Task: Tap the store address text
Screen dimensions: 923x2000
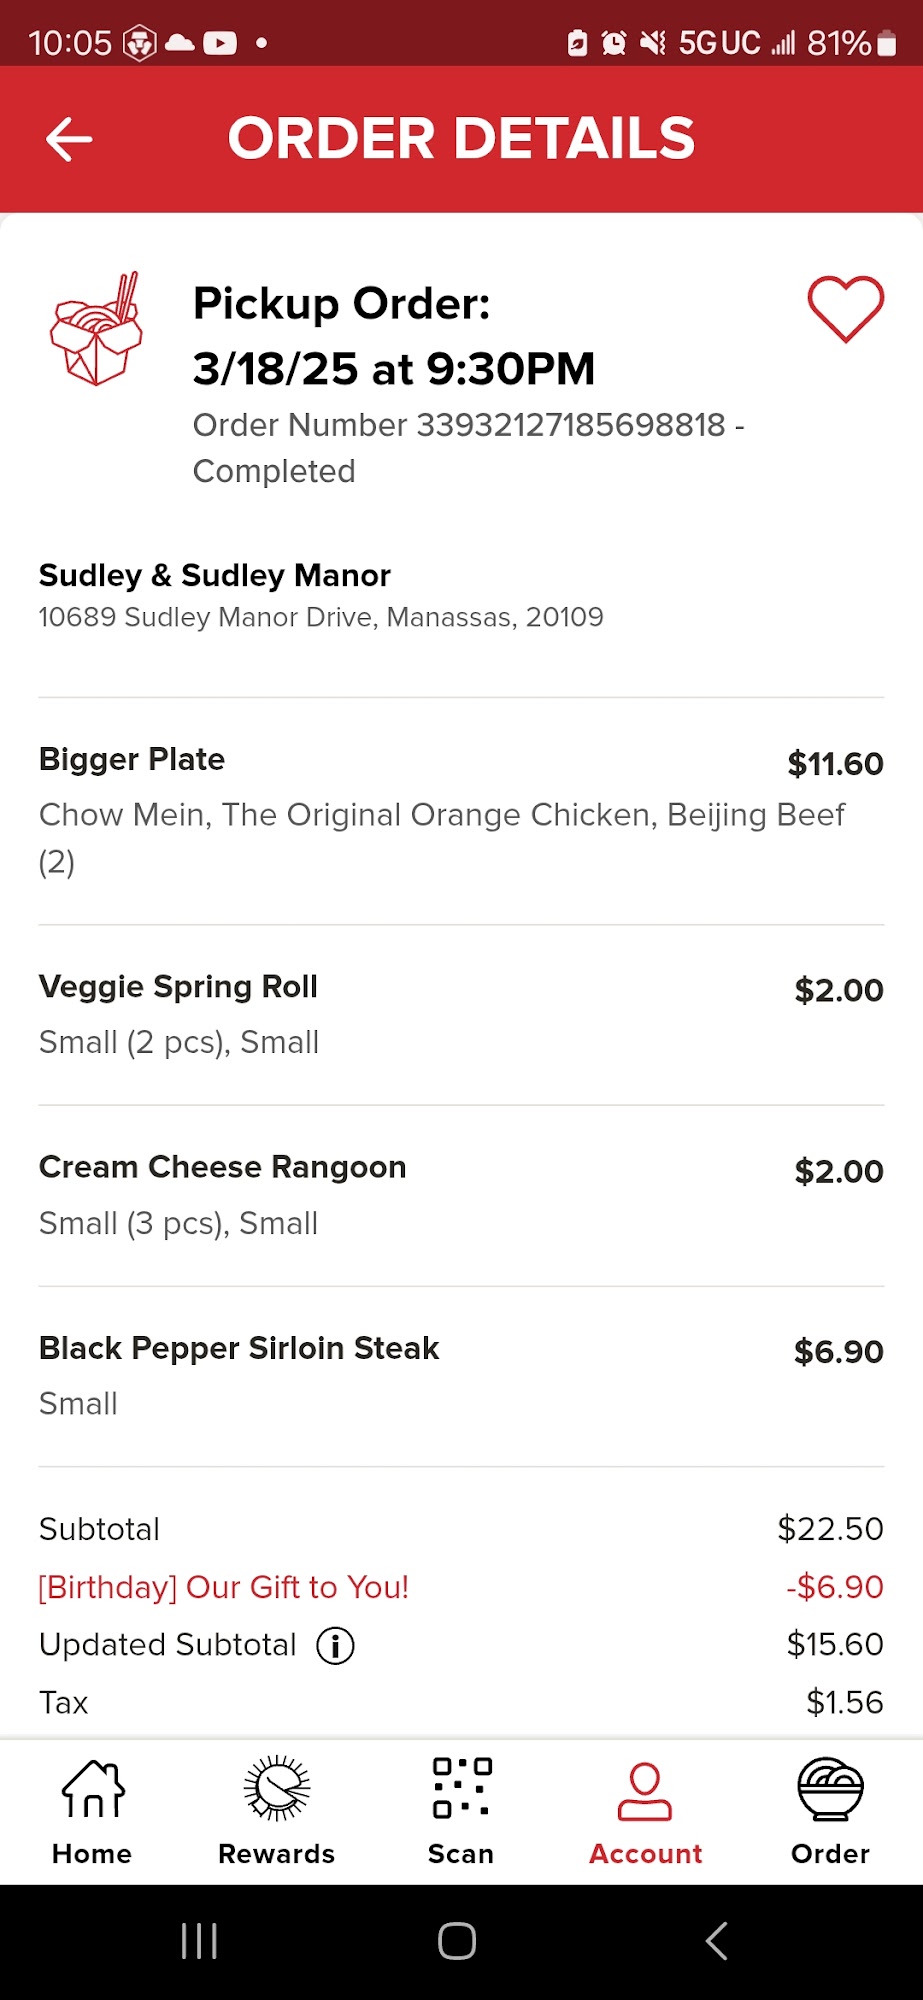Action: (321, 617)
